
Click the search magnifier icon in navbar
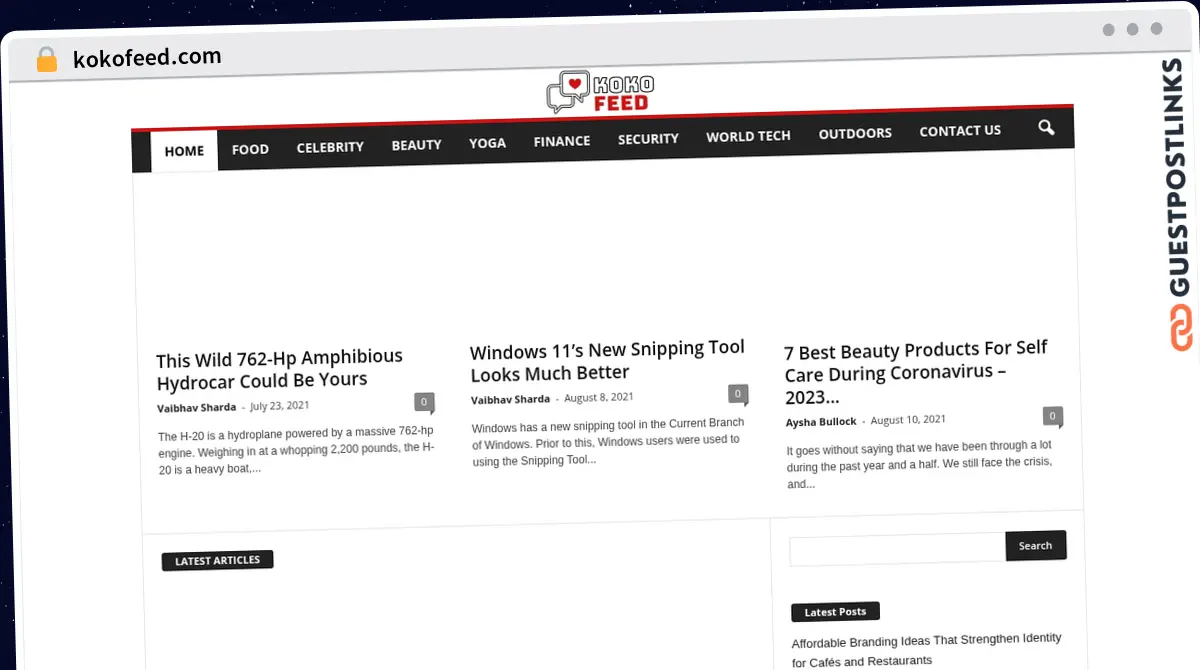(x=1046, y=128)
